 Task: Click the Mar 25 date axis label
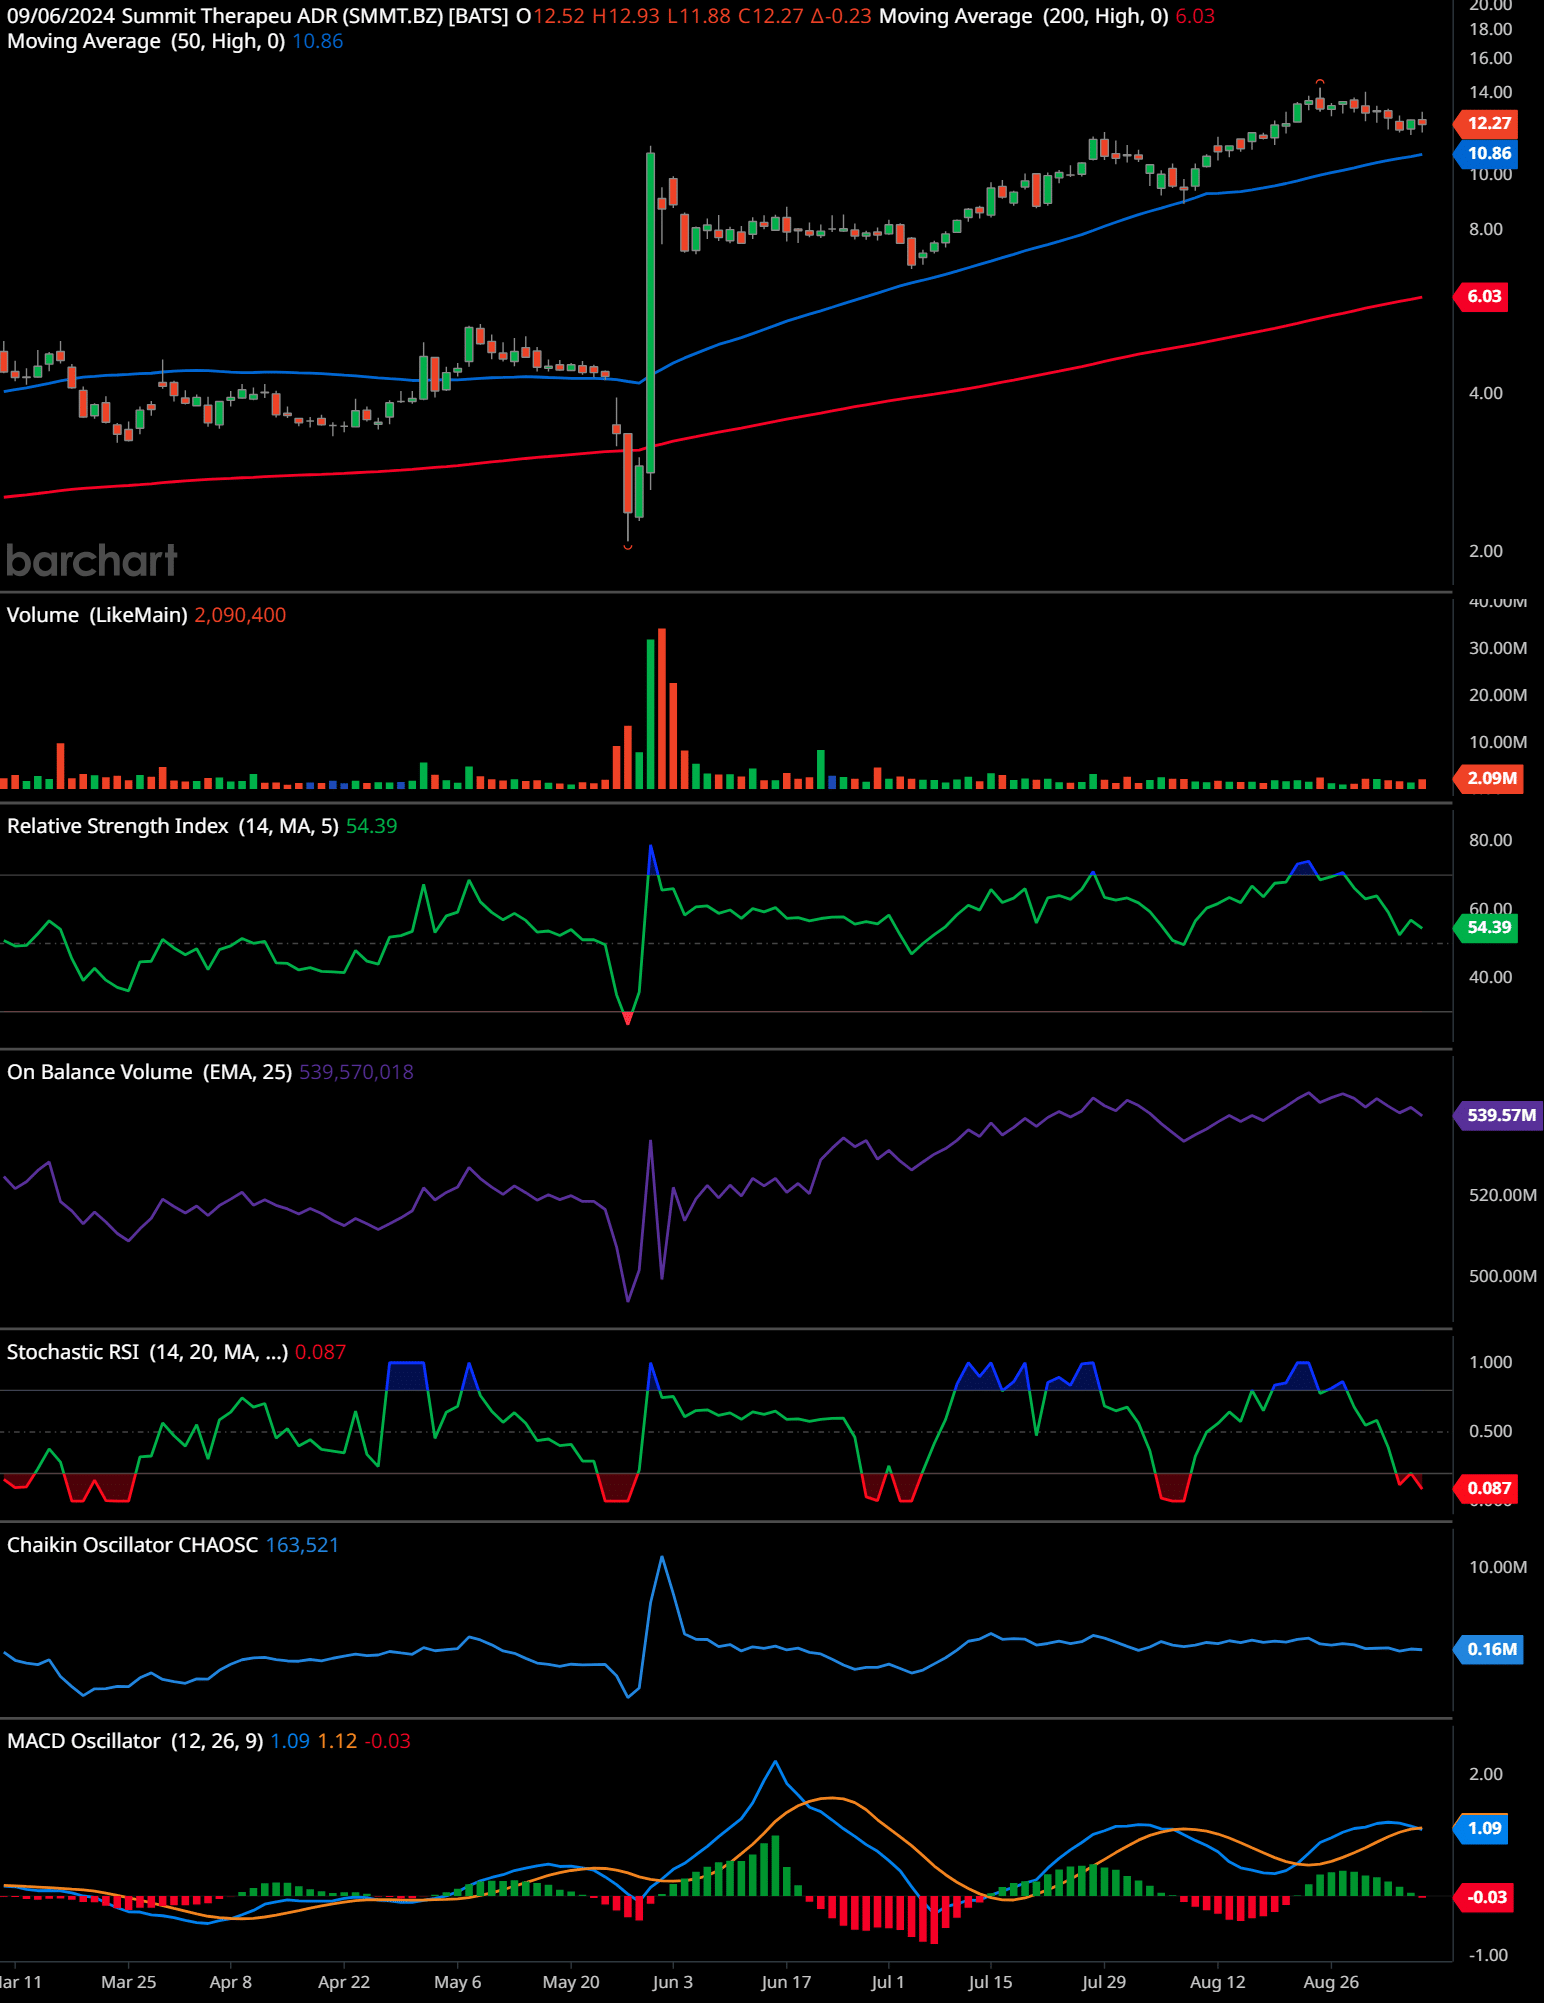(129, 1982)
